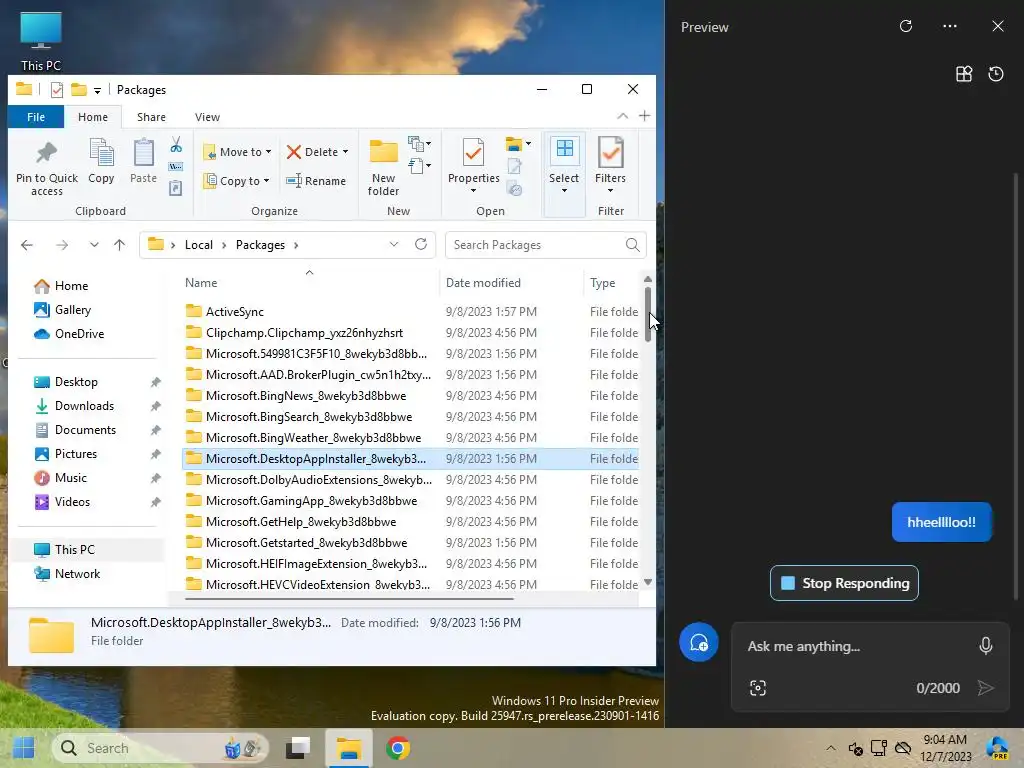The width and height of the screenshot is (1024, 768).
Task: Collapse the ribbon with the chevron
Action: tap(623, 116)
